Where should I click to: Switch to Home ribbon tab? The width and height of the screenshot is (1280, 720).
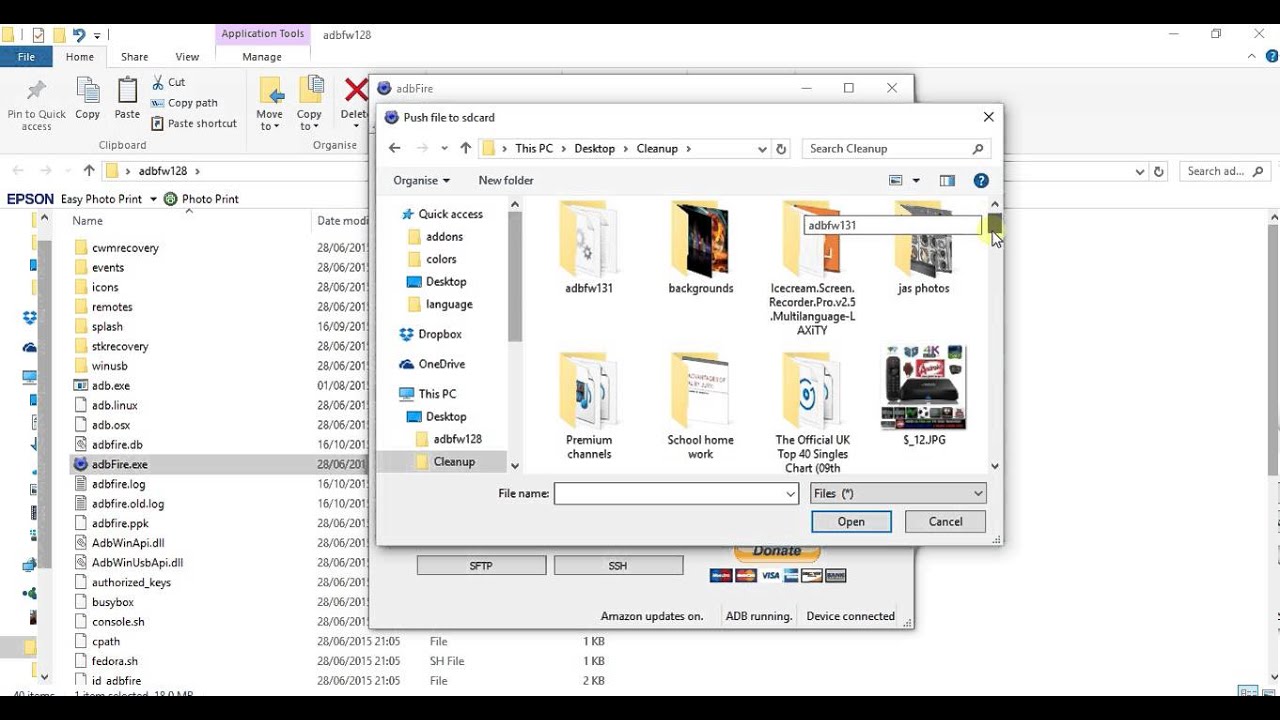pyautogui.click(x=80, y=57)
